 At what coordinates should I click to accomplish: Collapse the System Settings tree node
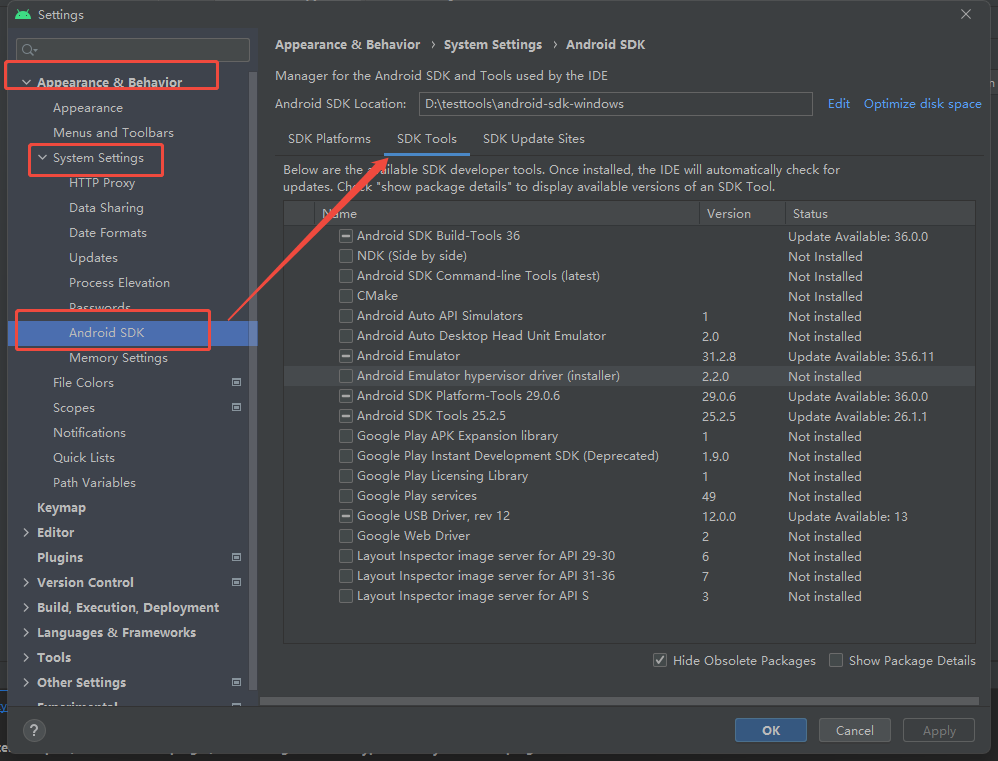click(43, 157)
